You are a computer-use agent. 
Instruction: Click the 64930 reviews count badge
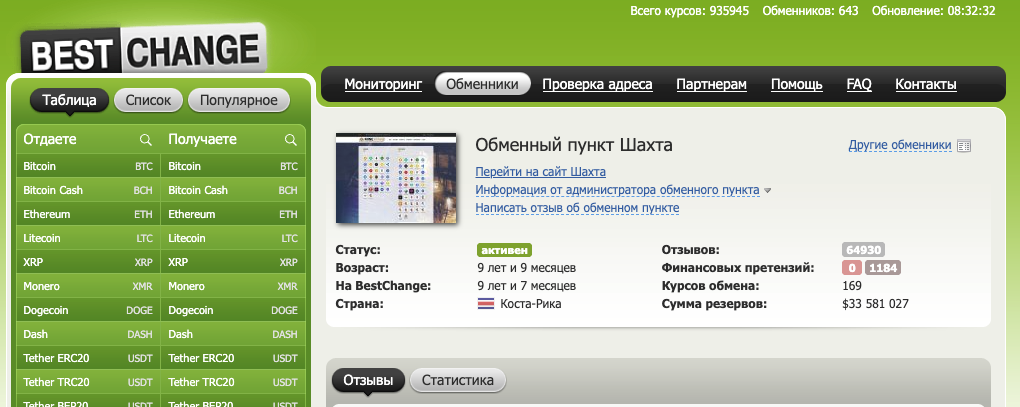pyautogui.click(x=862, y=250)
